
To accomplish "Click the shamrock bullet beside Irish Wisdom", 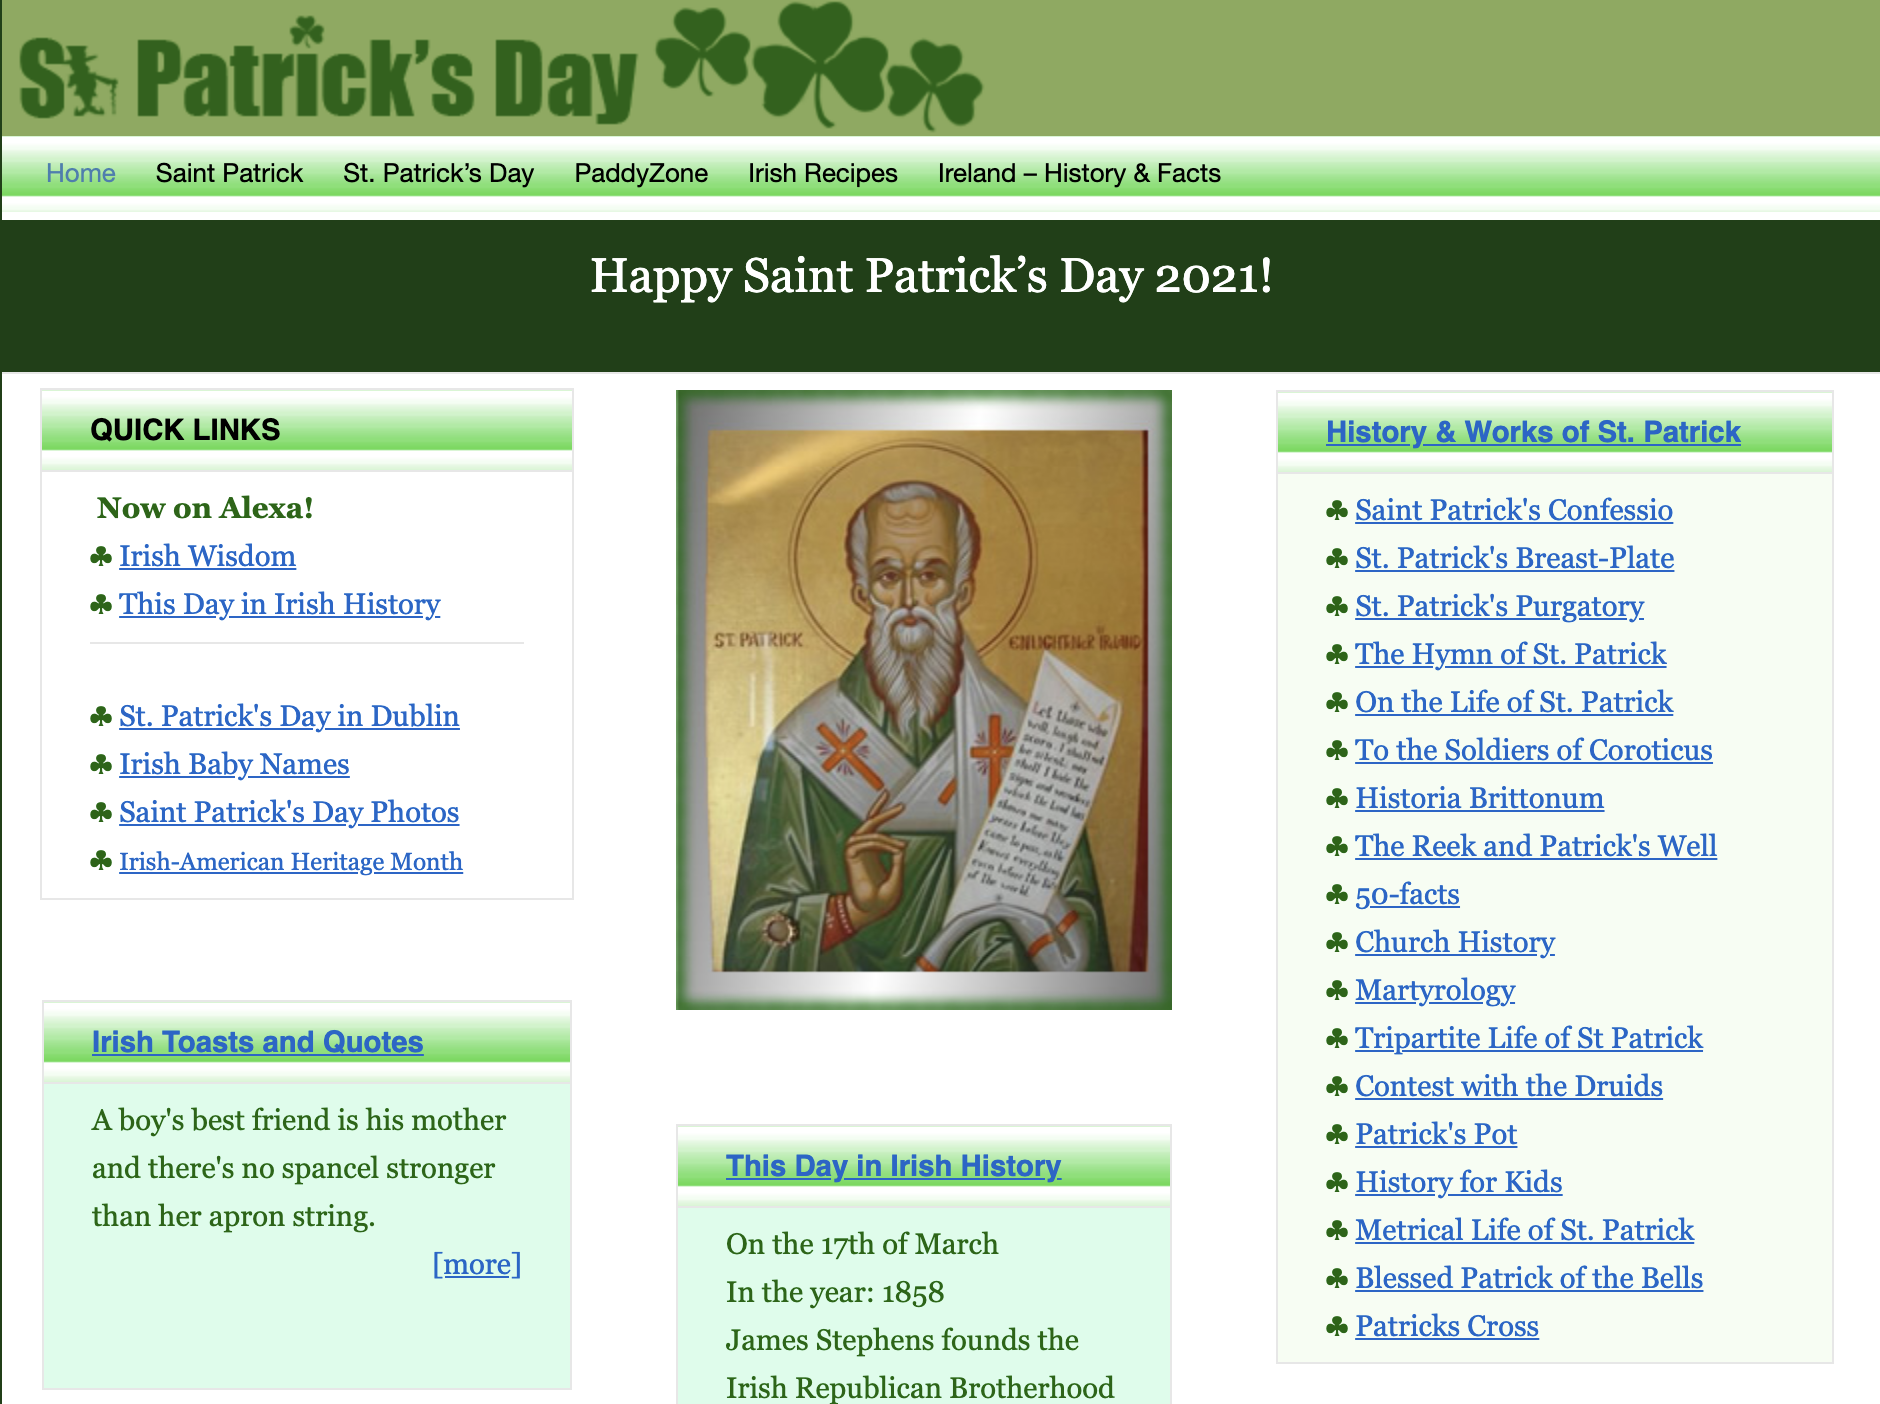I will coord(101,557).
